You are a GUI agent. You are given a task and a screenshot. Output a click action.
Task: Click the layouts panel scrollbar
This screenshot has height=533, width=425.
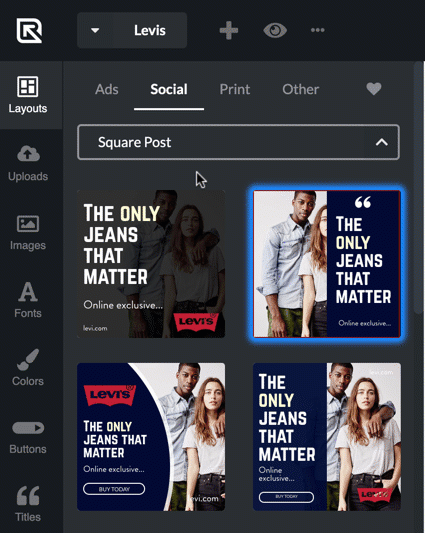[419, 187]
